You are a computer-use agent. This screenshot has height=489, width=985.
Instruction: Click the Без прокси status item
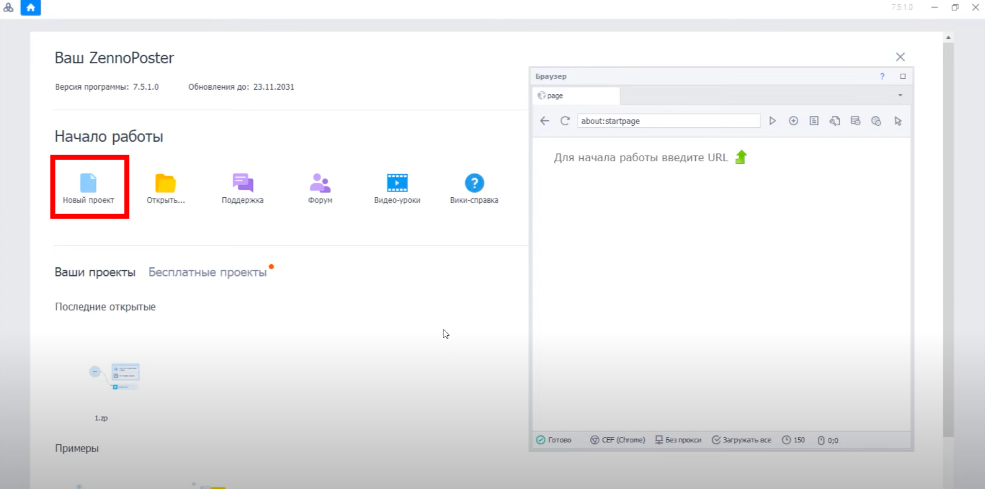(678, 440)
